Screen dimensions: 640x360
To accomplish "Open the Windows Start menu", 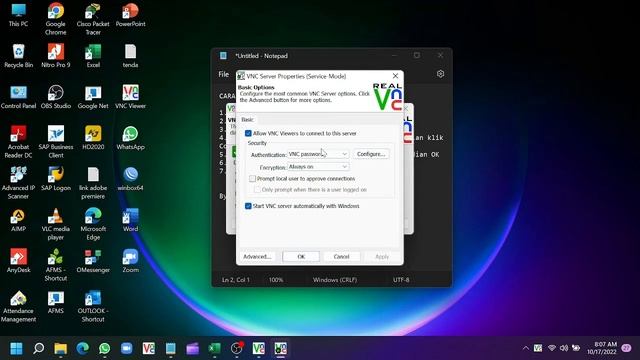I will [x=16, y=349].
